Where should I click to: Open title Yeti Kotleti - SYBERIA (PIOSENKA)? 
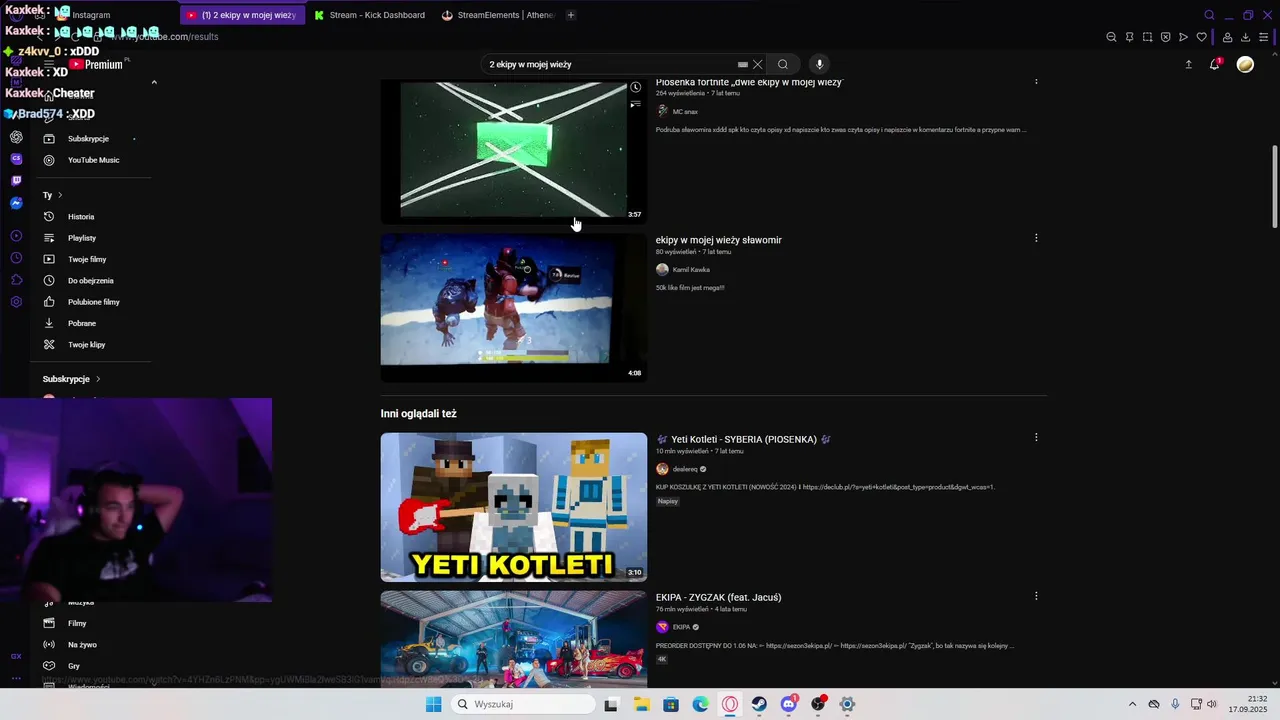pos(744,439)
